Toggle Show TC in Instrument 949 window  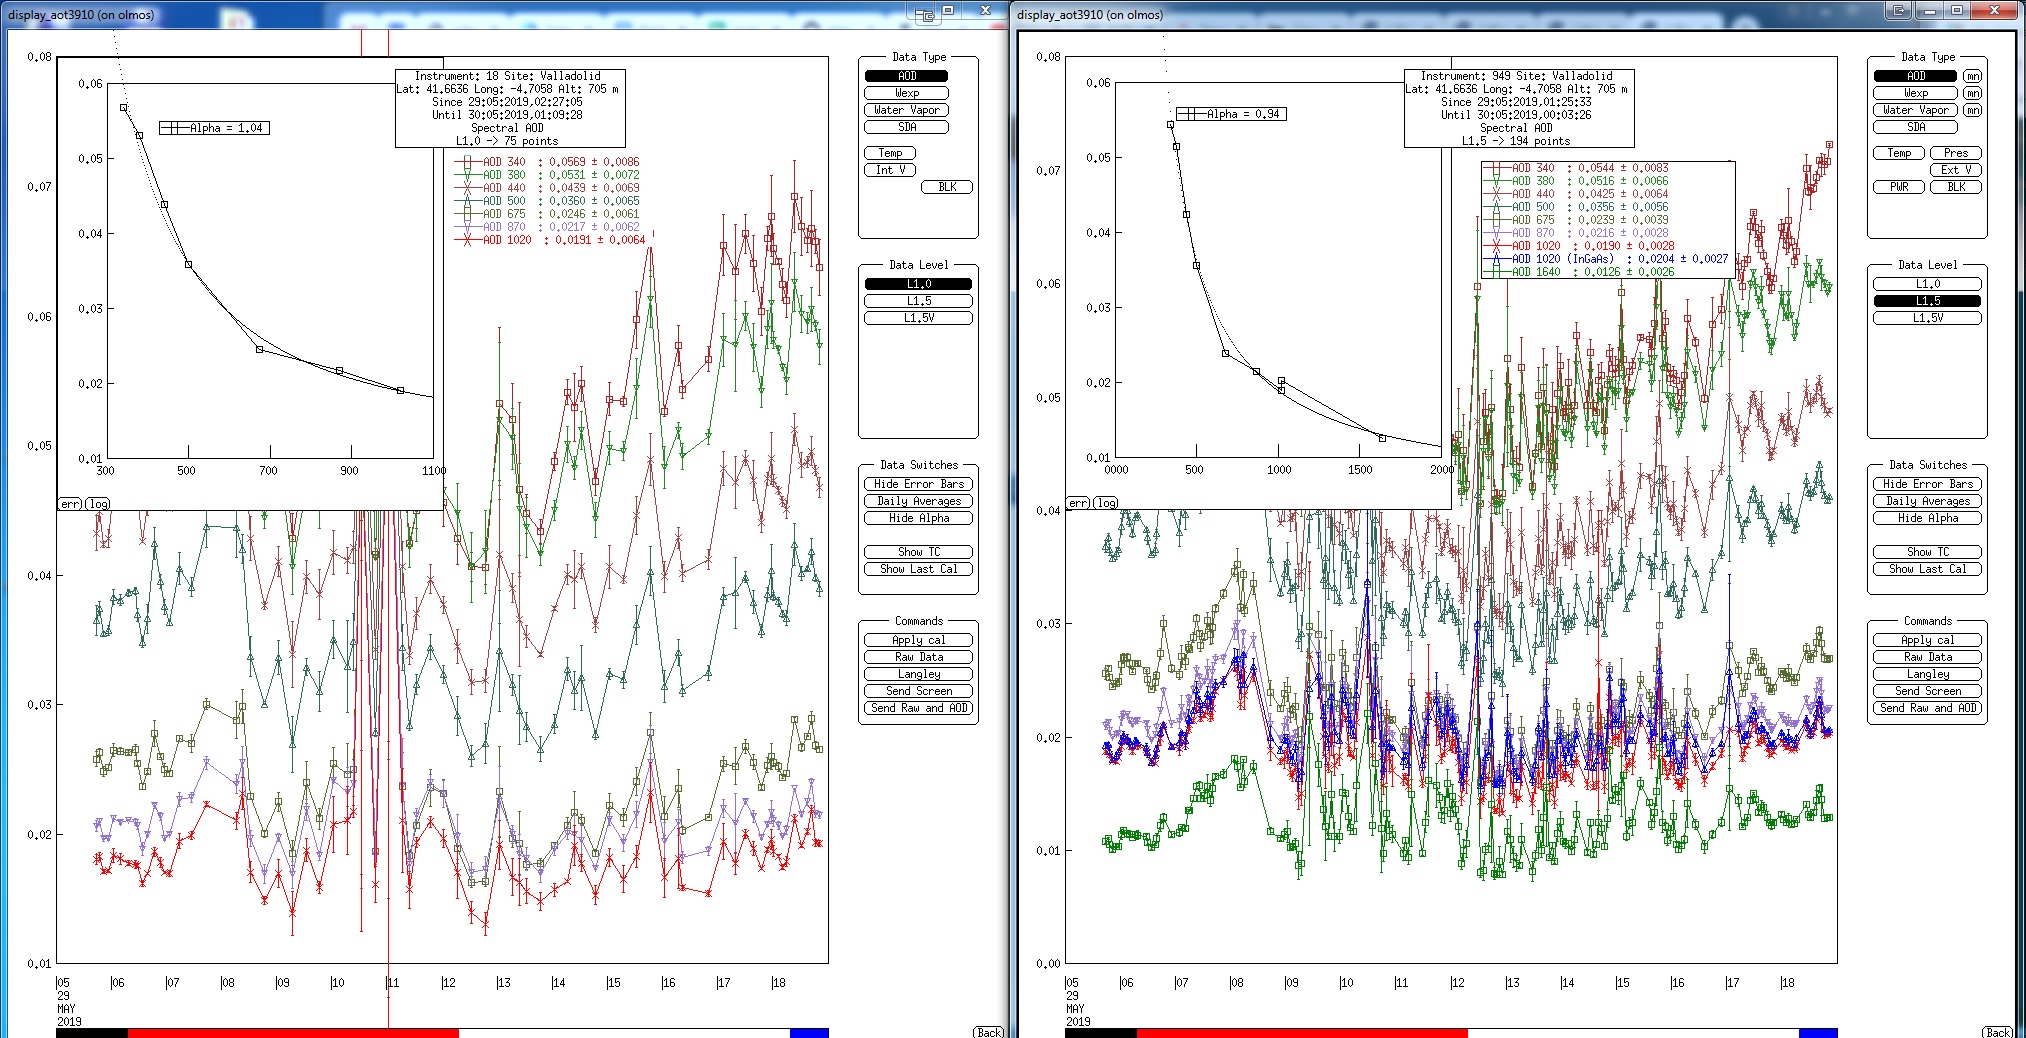[1928, 552]
